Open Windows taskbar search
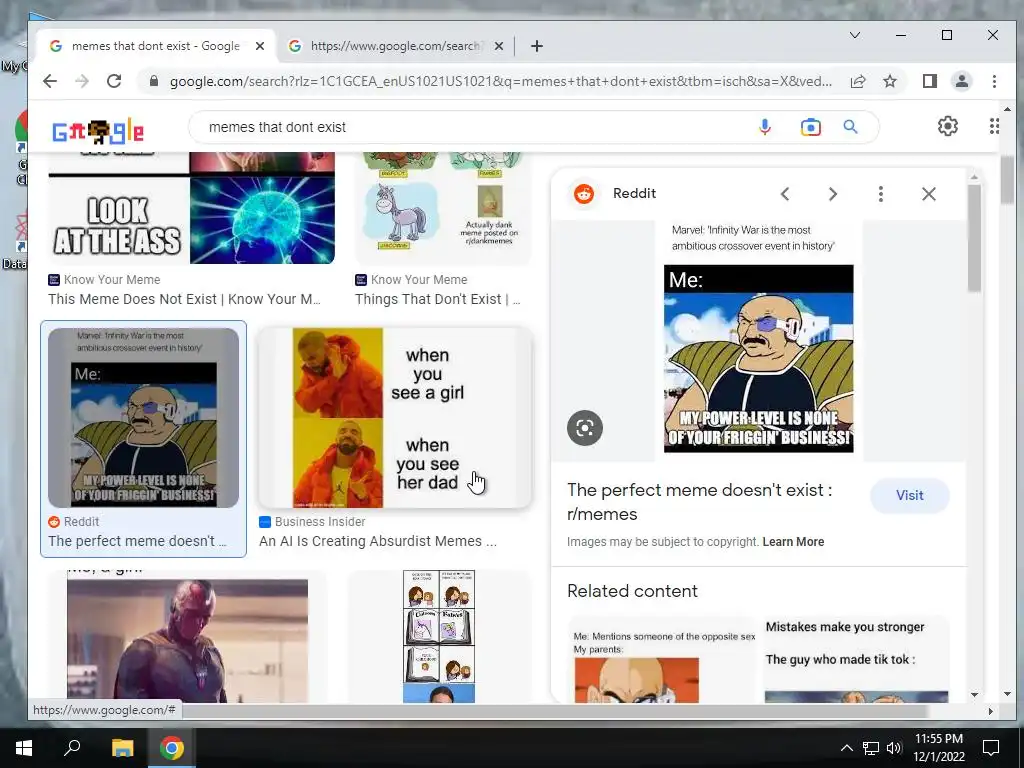Screen dimensions: 1024x768 [72, 748]
